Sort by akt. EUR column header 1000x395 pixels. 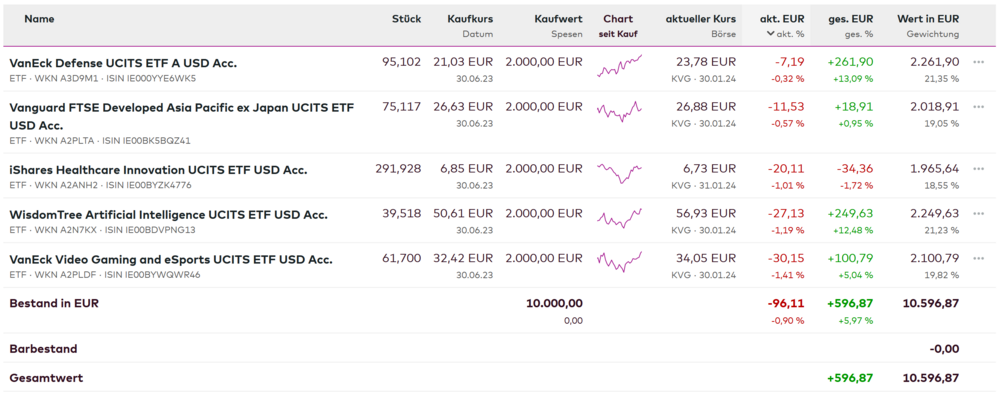tap(782, 19)
